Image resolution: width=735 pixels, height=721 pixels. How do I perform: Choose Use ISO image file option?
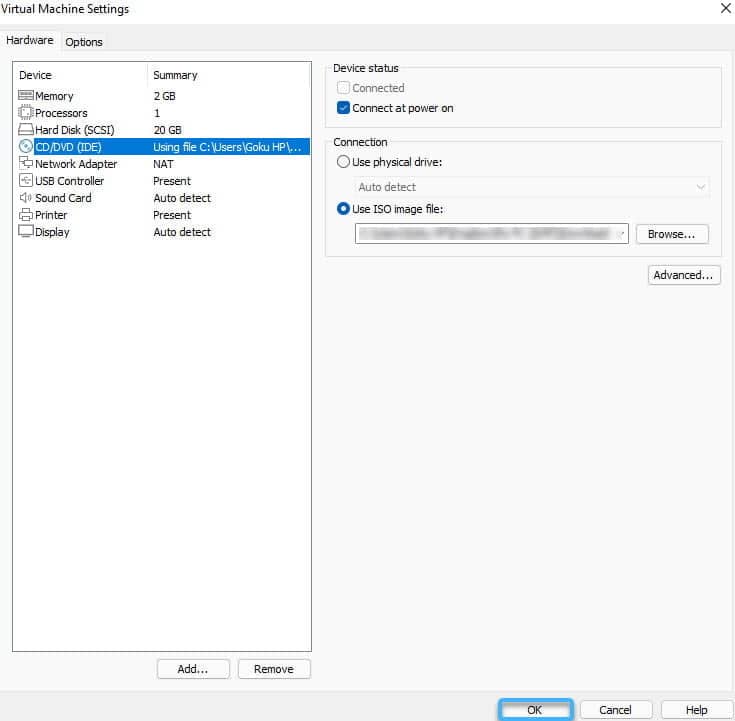[344, 209]
